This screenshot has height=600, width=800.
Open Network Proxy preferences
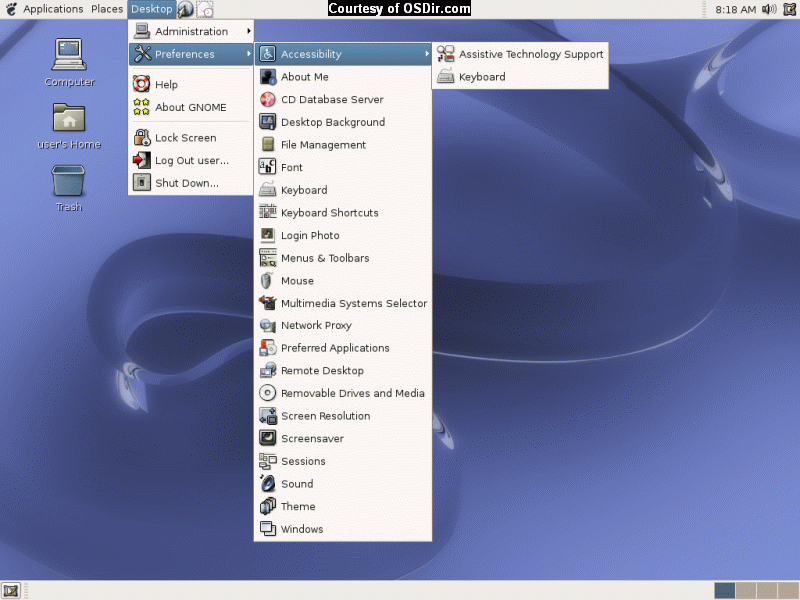(343, 326)
